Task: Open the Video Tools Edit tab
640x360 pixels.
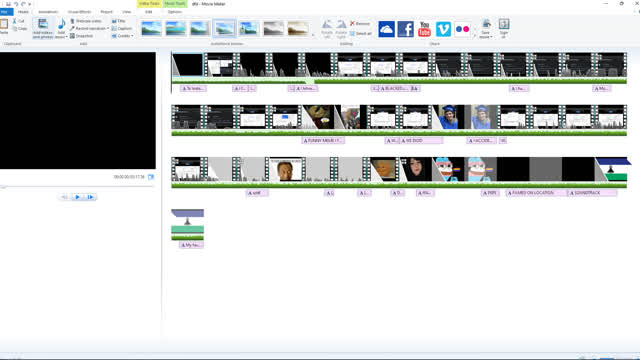Action: (149, 12)
